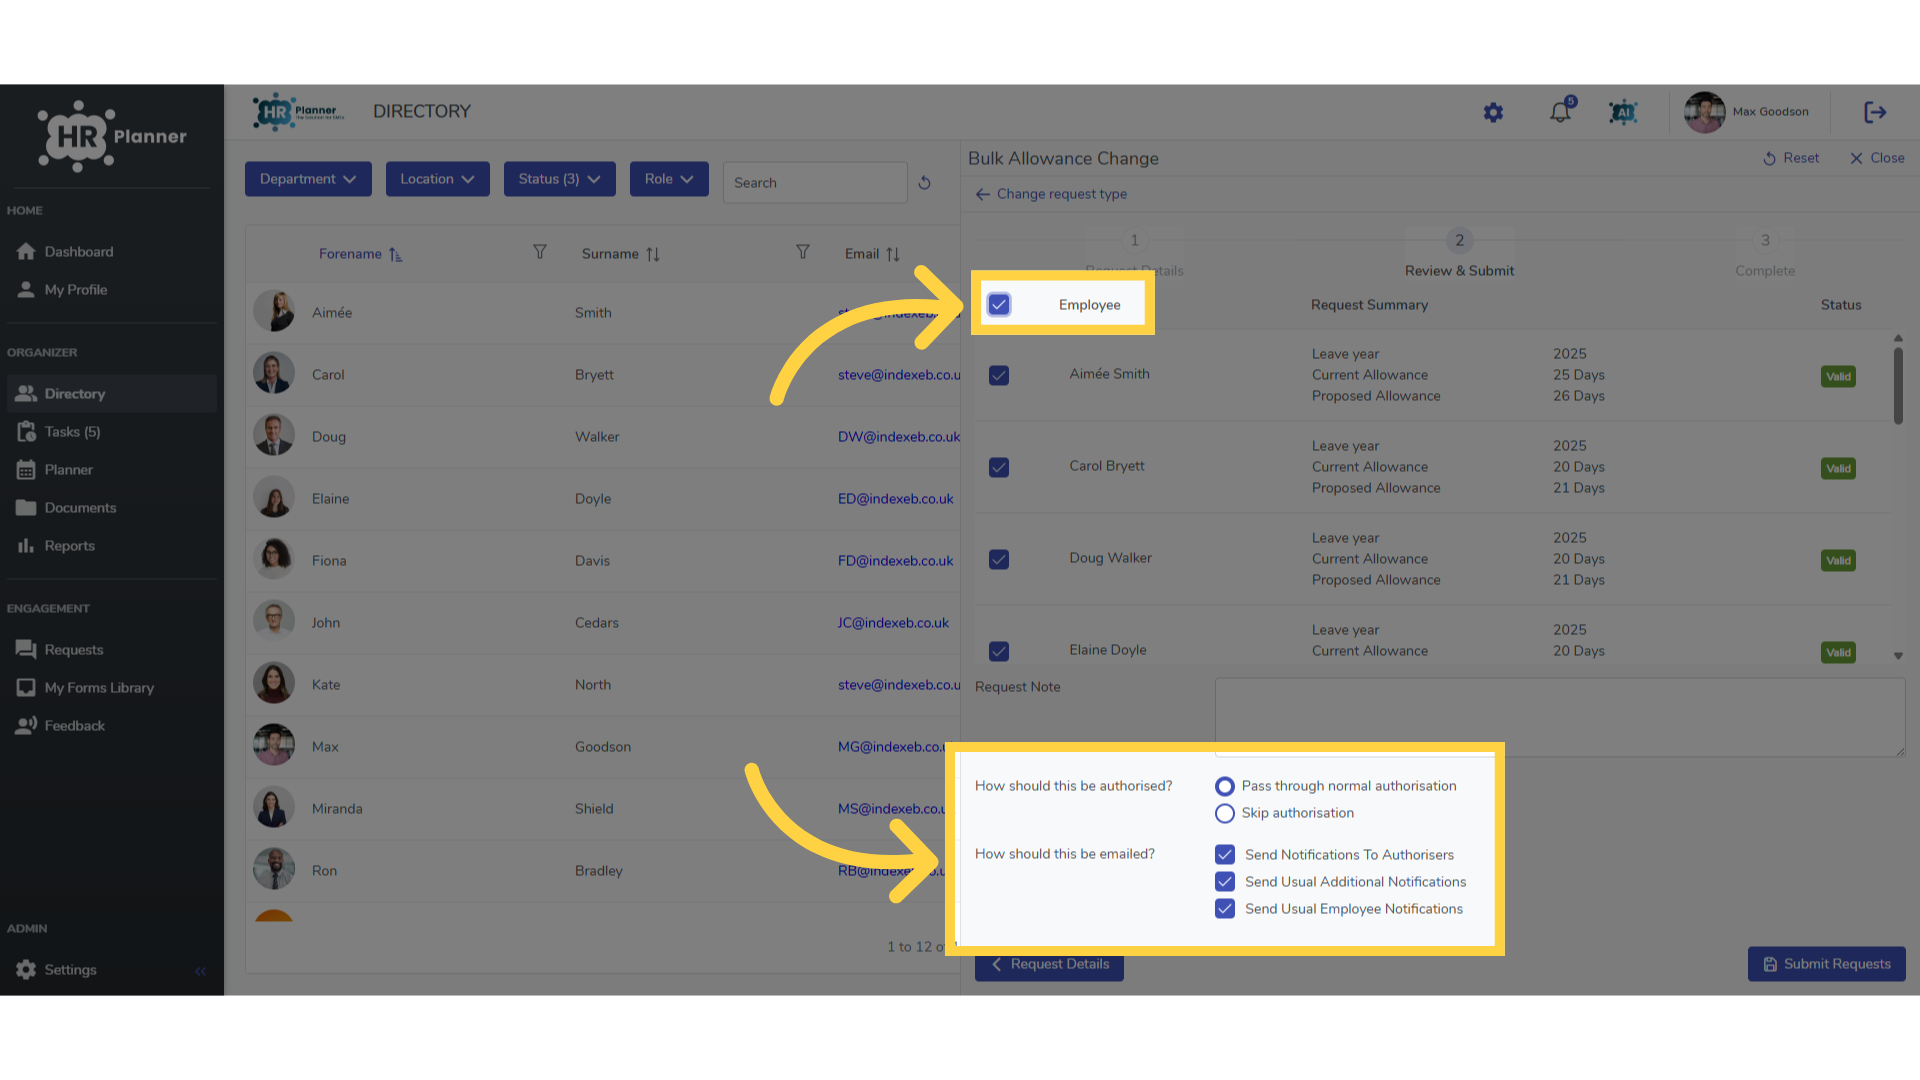Open Feedback in sidebar
This screenshot has width=1920, height=1080.
point(110,726)
